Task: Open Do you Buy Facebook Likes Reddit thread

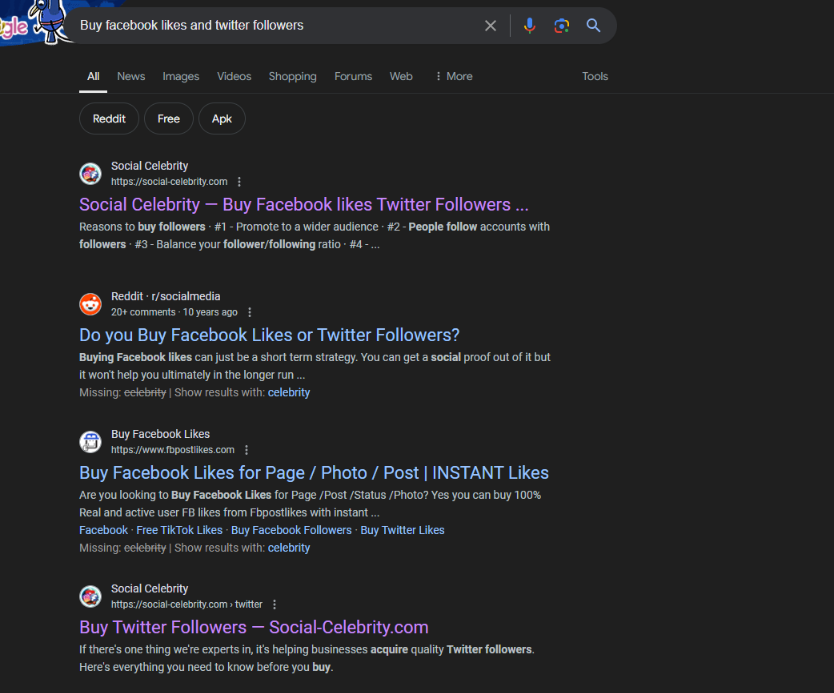Action: tap(269, 335)
